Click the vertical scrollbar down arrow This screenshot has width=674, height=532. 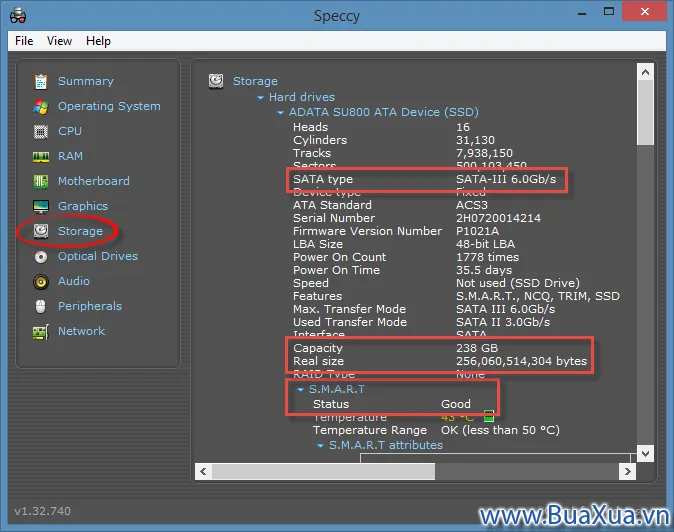(645, 453)
